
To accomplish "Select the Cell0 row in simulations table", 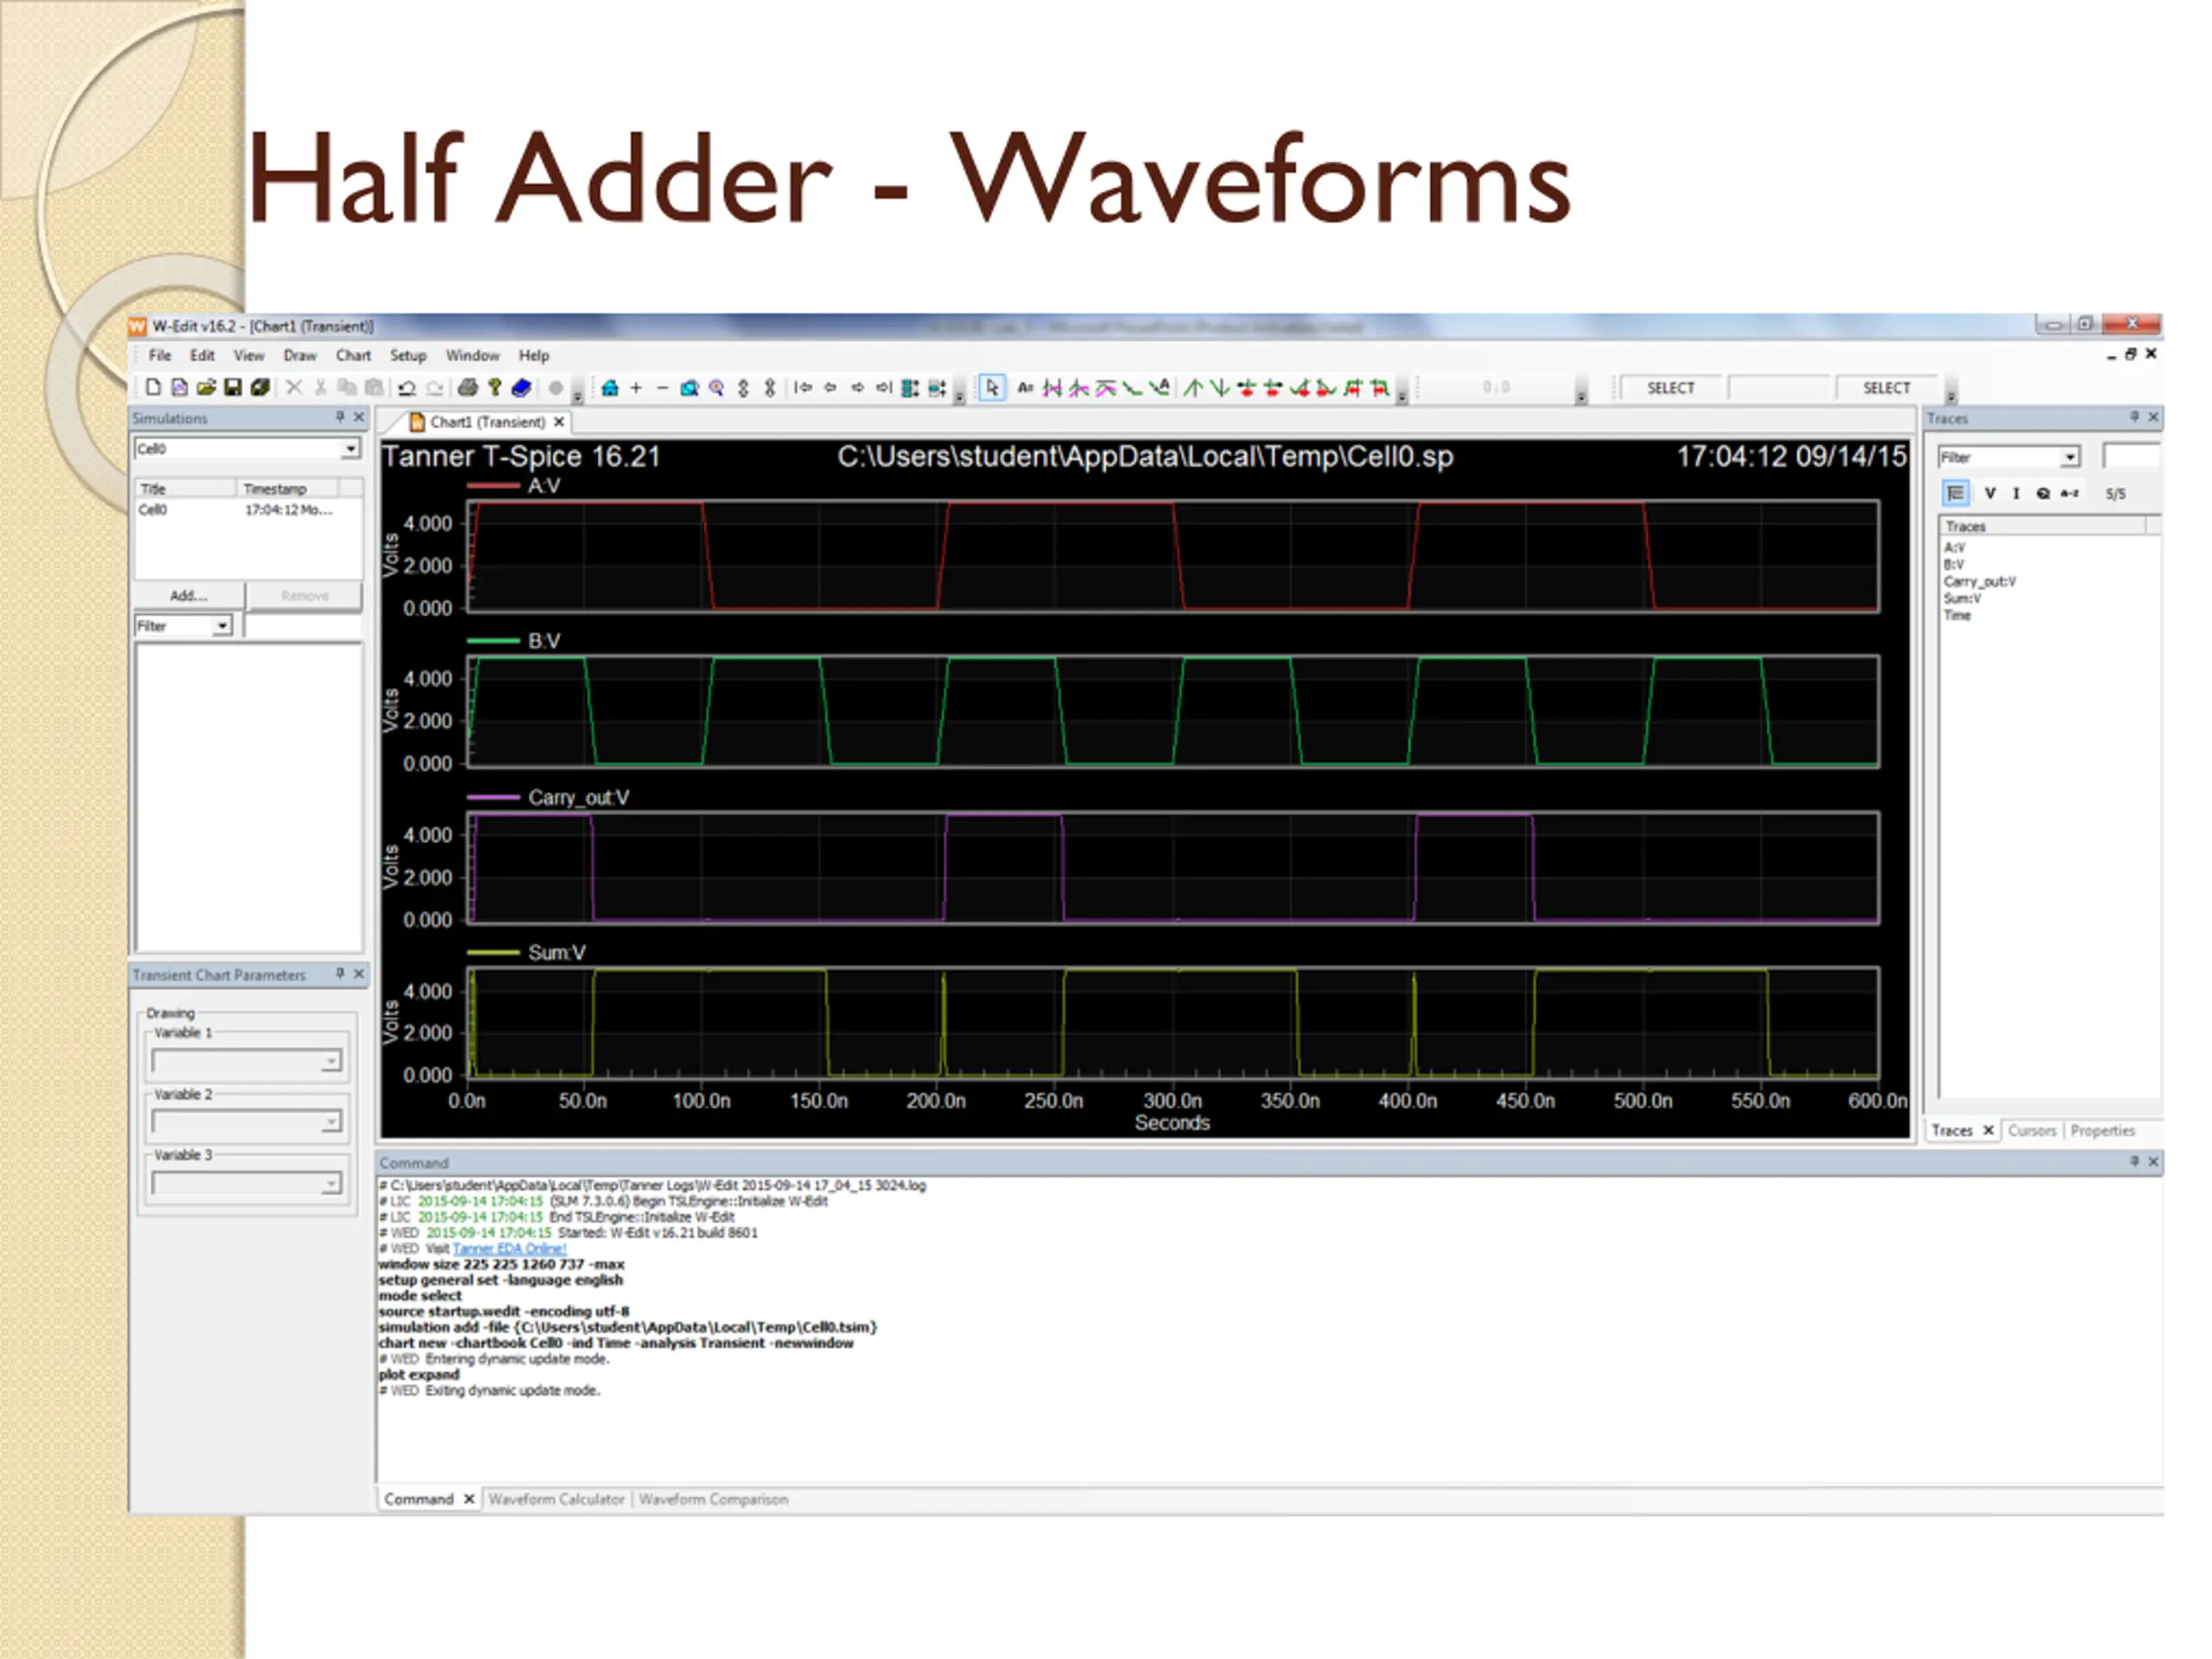I will click(x=248, y=510).
